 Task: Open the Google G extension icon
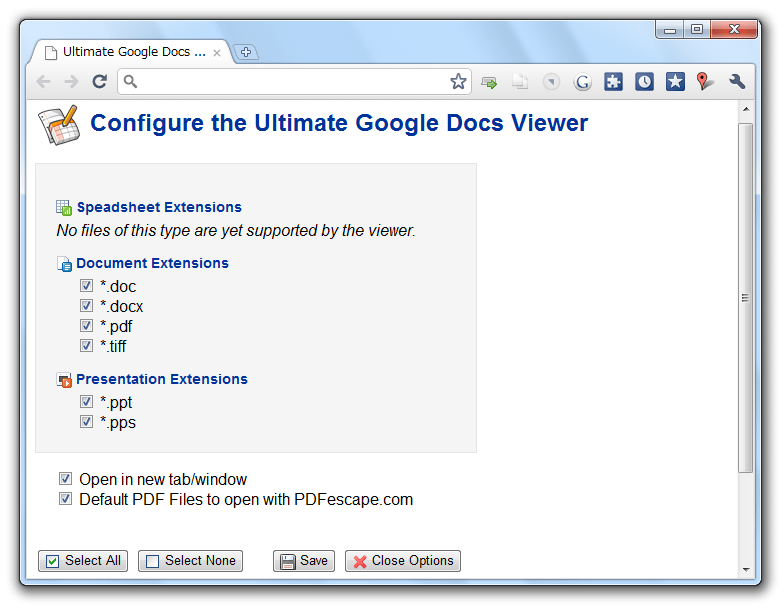[x=582, y=82]
